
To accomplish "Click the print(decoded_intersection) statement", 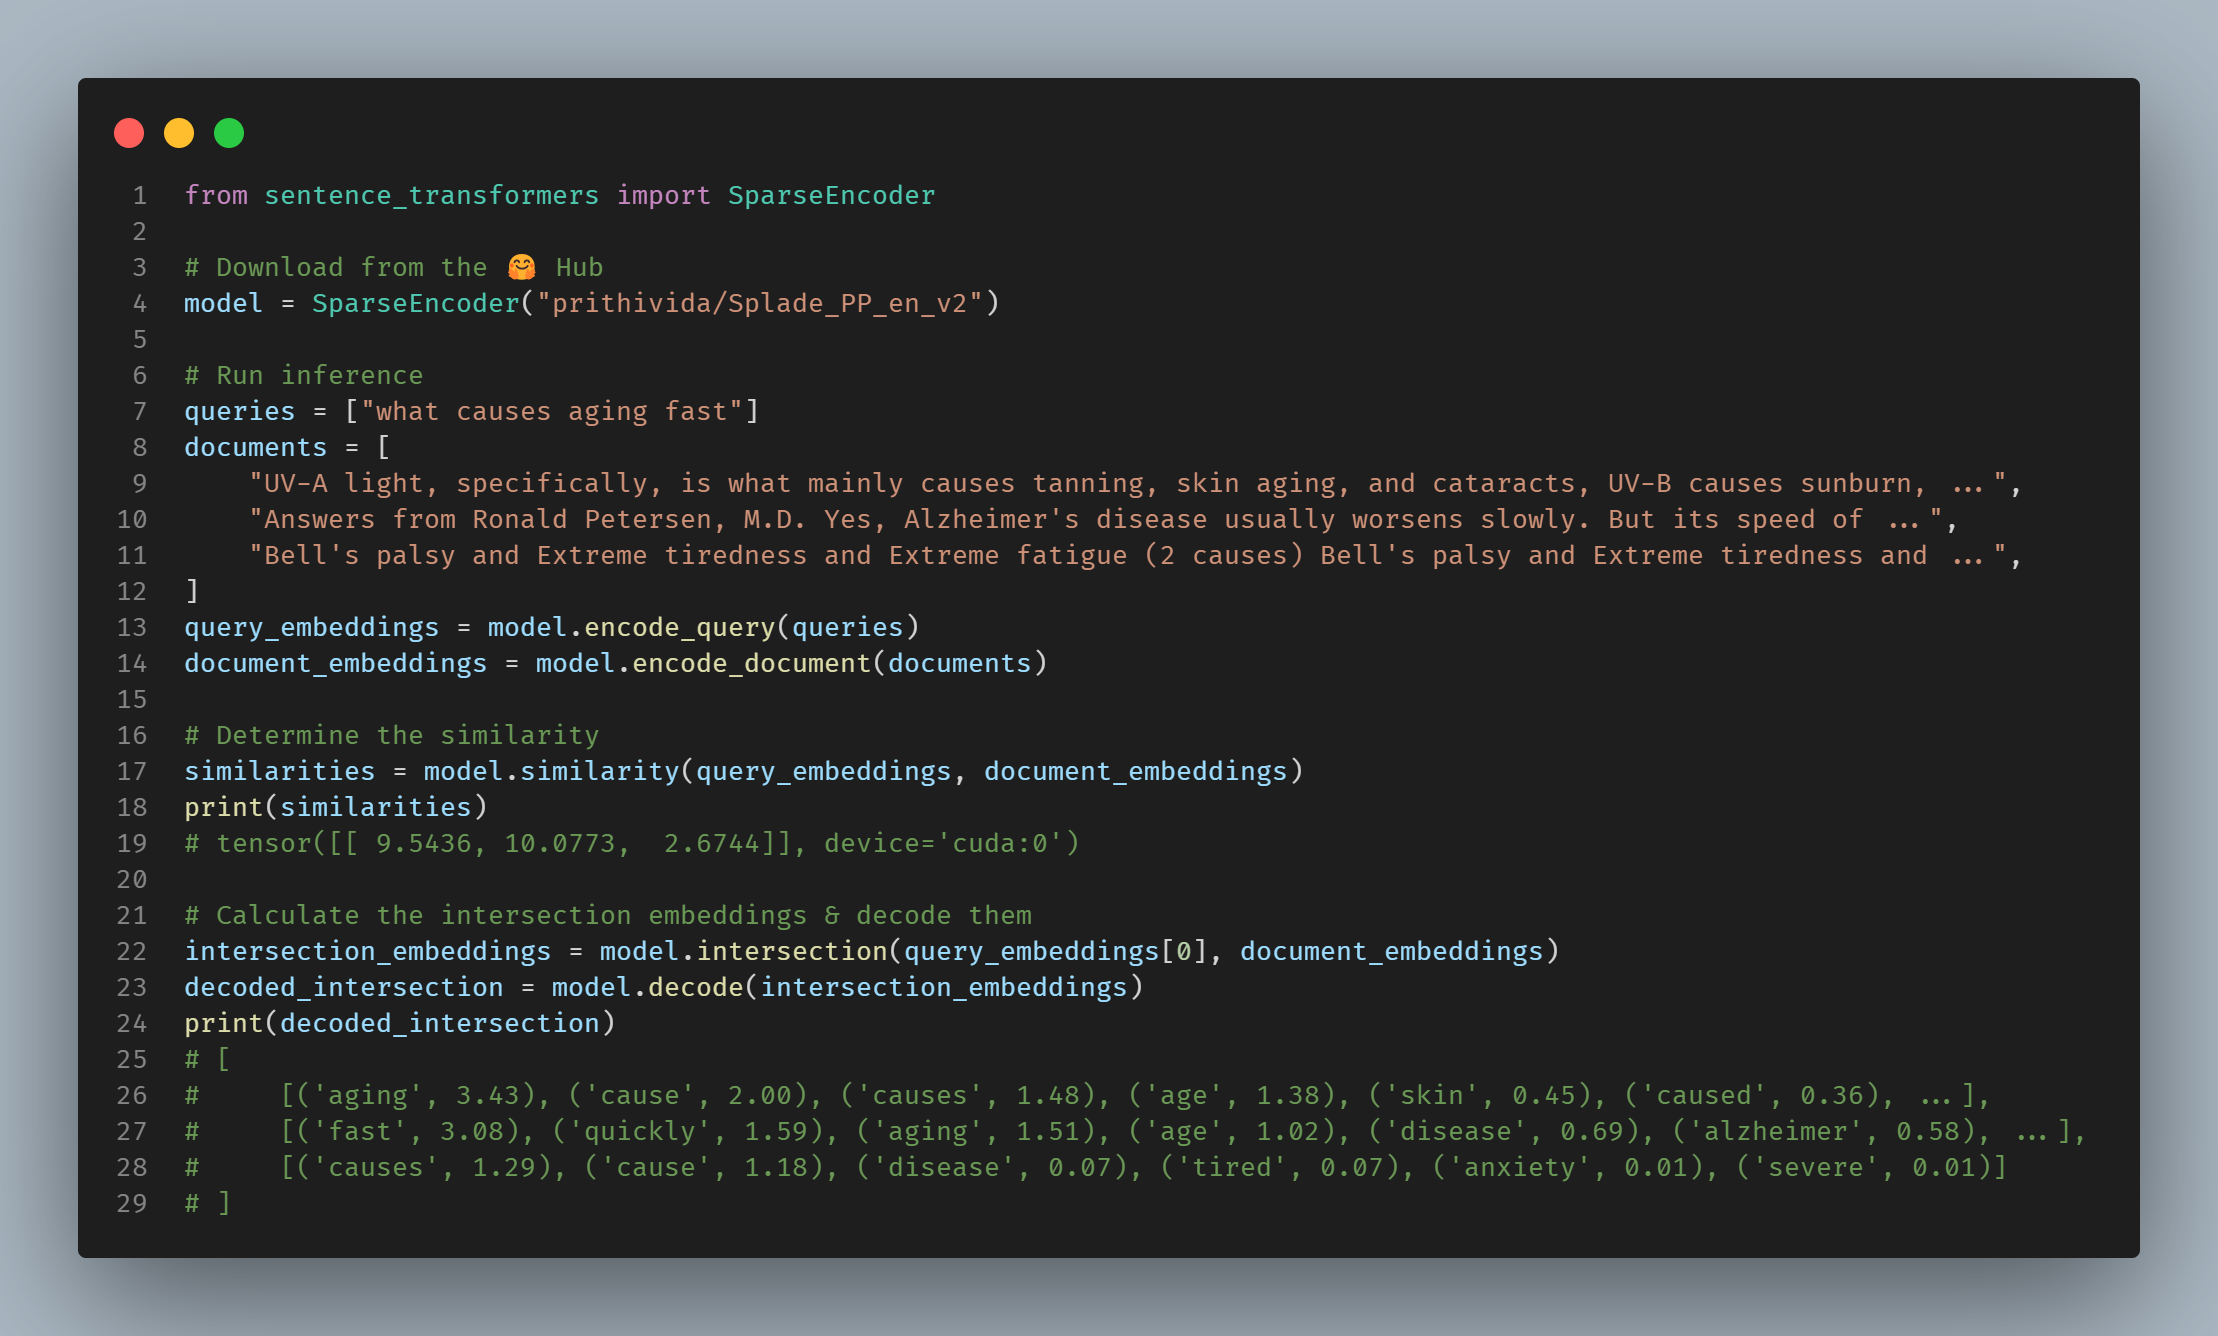I will click(x=399, y=1023).
